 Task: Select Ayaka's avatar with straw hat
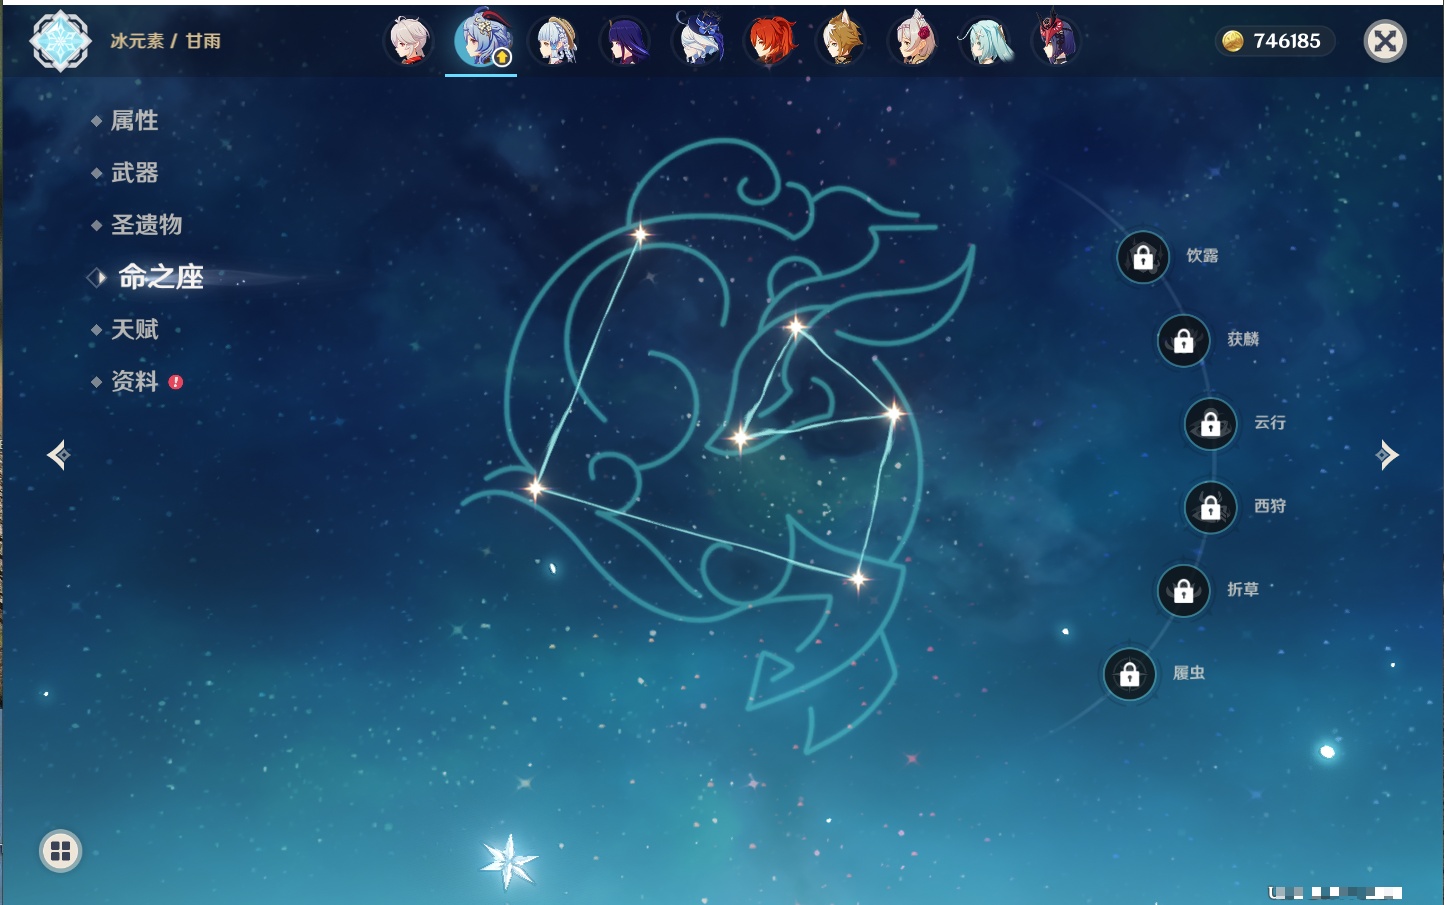(x=556, y=41)
